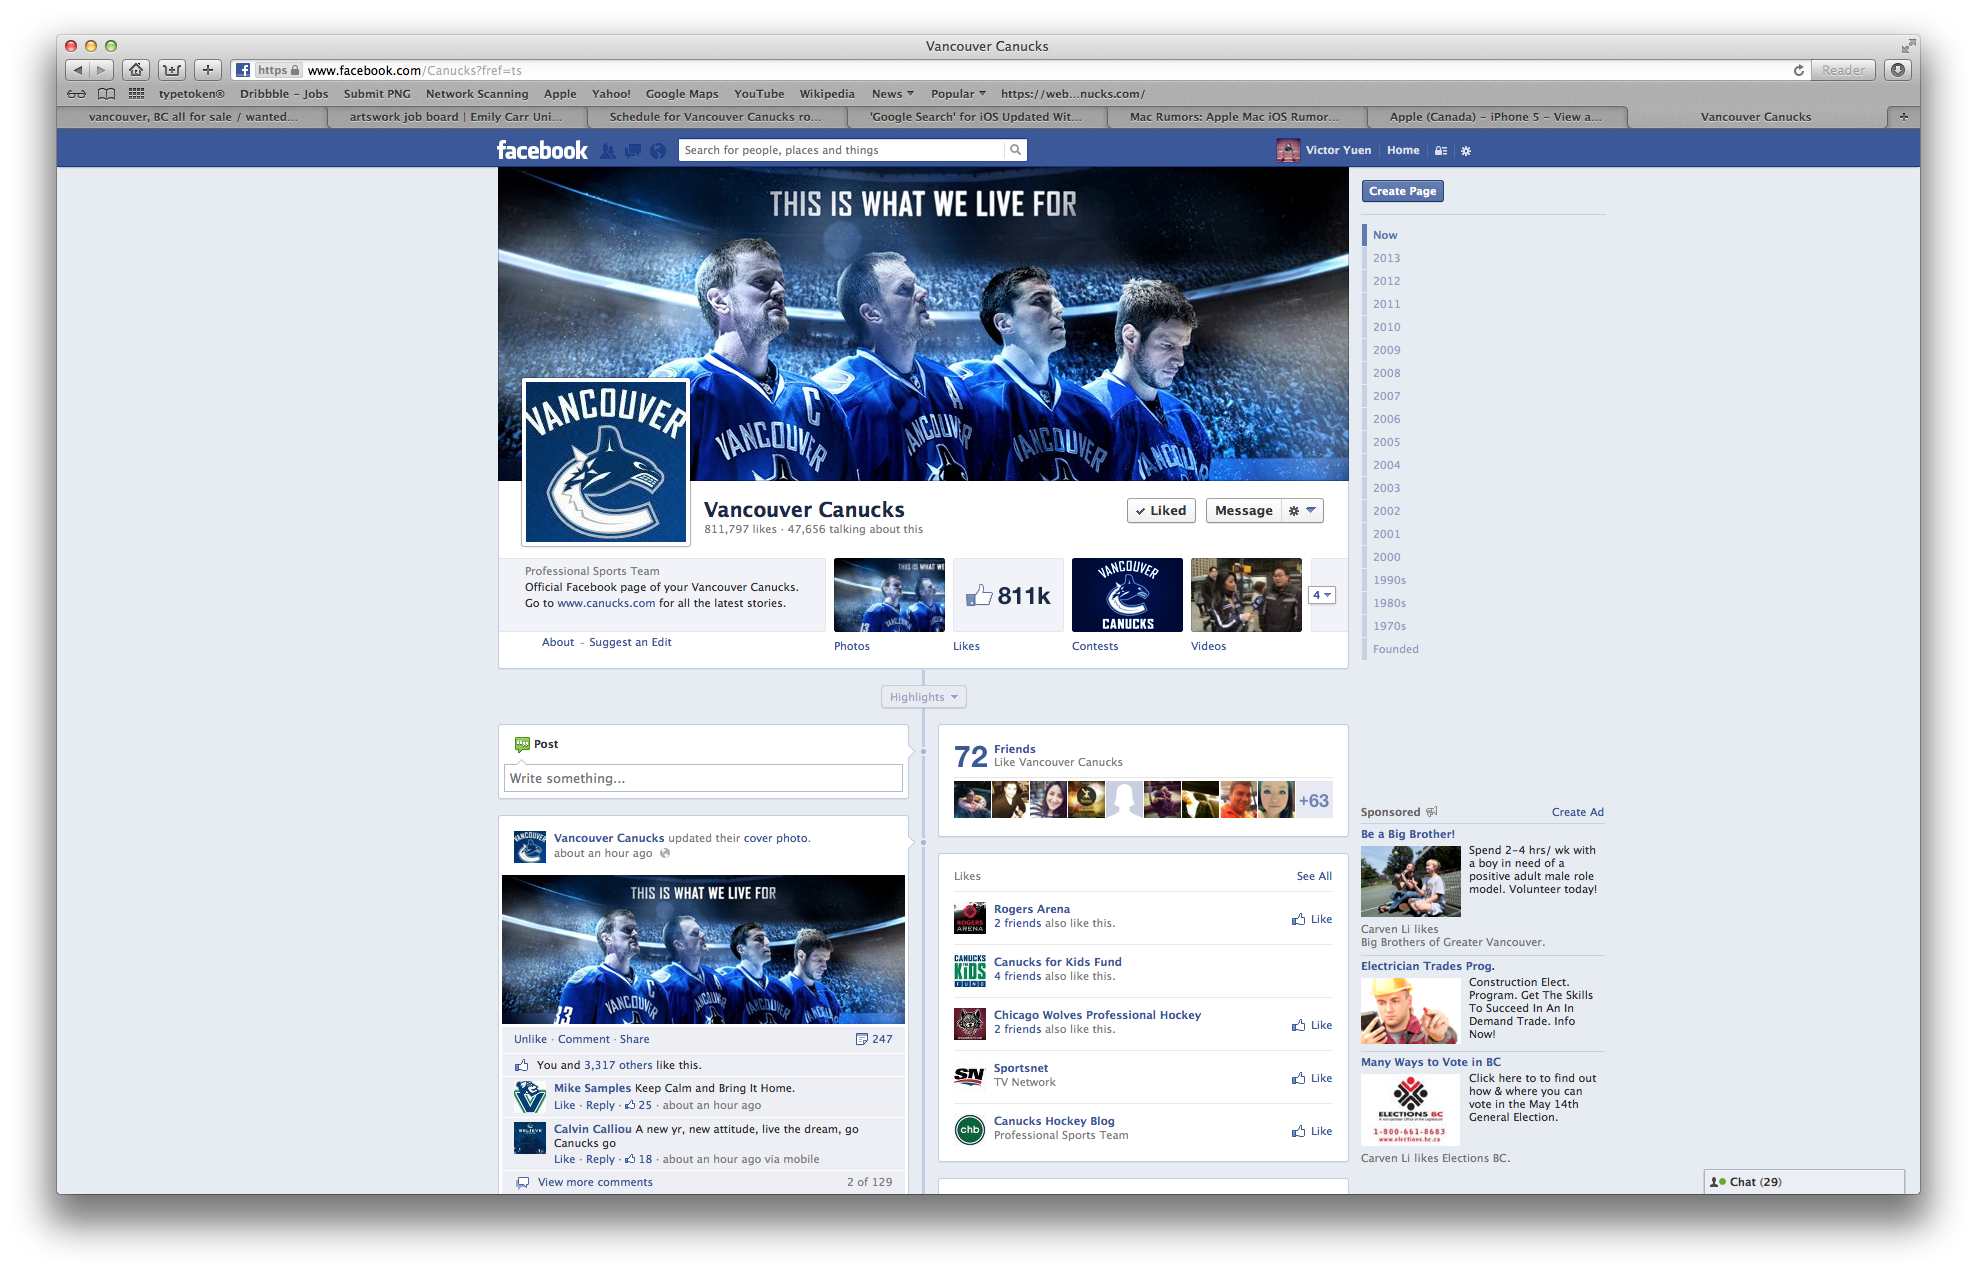The width and height of the screenshot is (1977, 1273).
Task: Open Facebook messages icon
Action: (632, 151)
